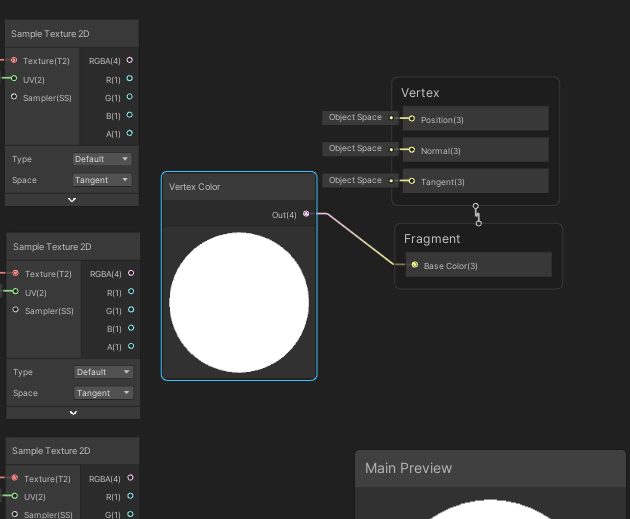The width and height of the screenshot is (630, 519).
Task: Select the Vertex Color node title
Action: [x=194, y=187]
